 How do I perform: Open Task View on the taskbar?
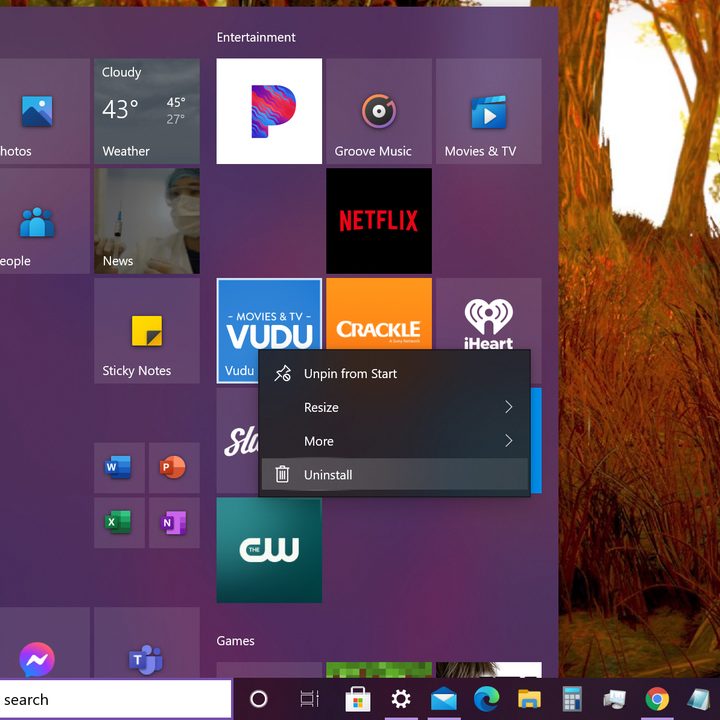(309, 699)
